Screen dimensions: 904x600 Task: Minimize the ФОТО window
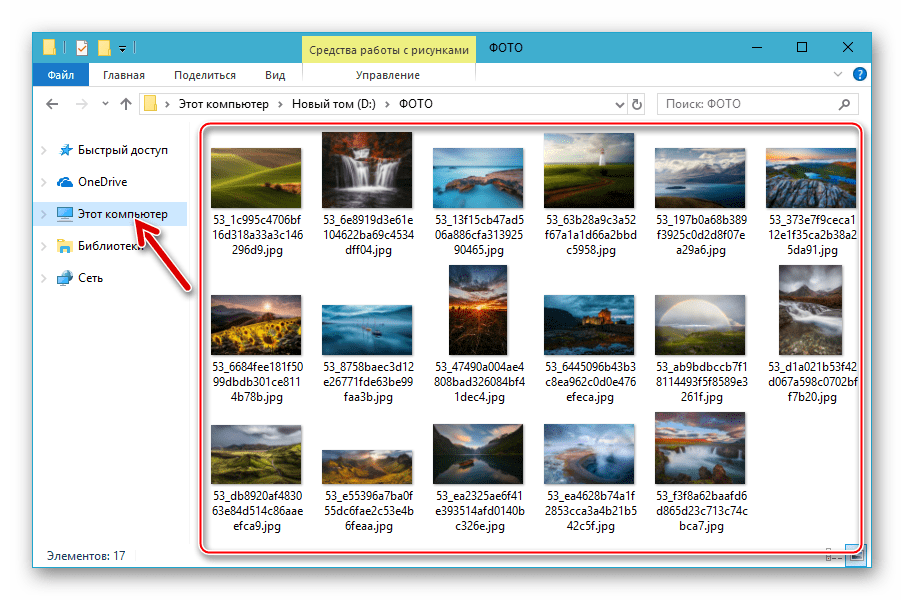(x=757, y=47)
